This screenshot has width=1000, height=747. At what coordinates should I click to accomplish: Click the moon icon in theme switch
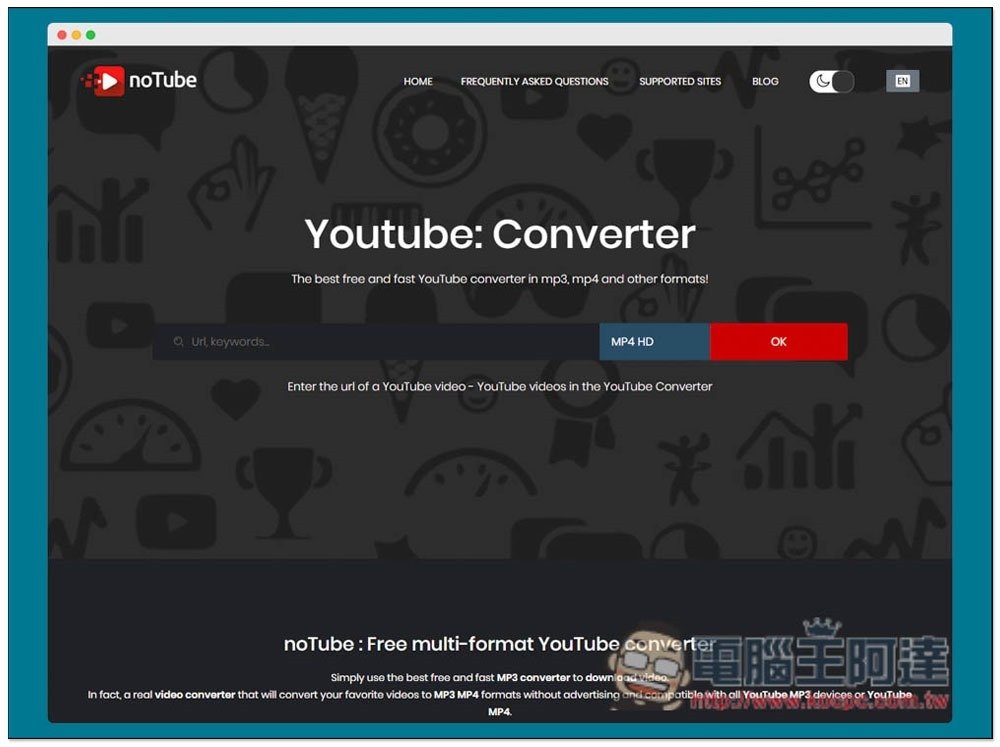click(x=822, y=82)
